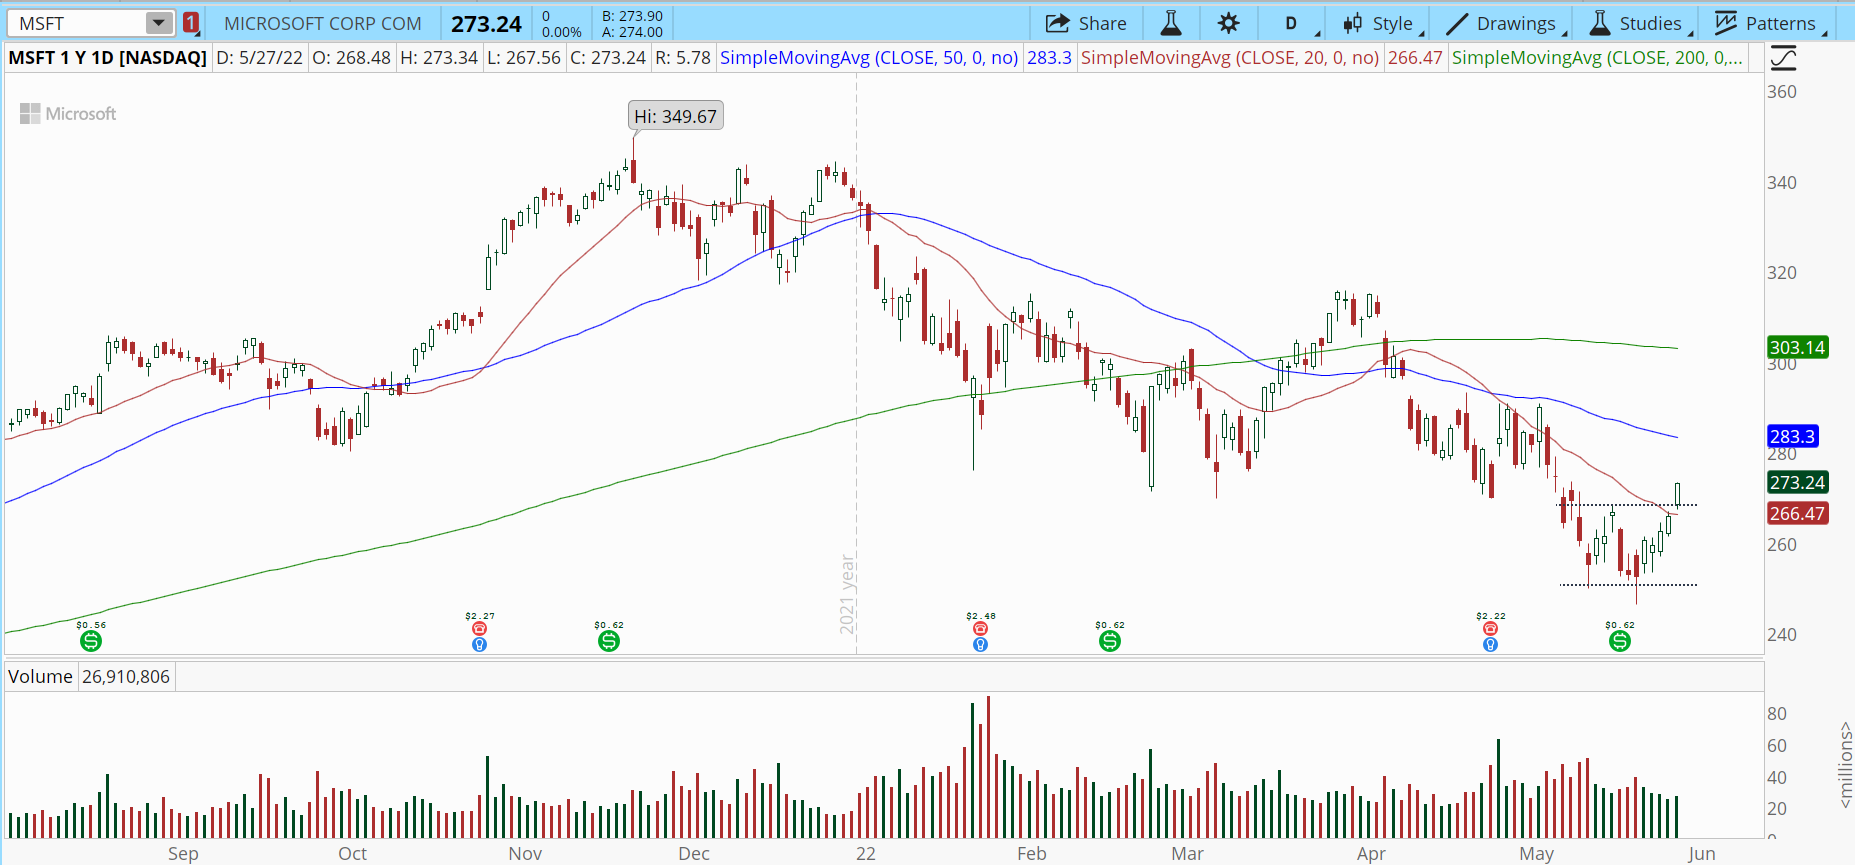
Task: Click the $0.62 dividend icon in November
Action: tap(609, 641)
